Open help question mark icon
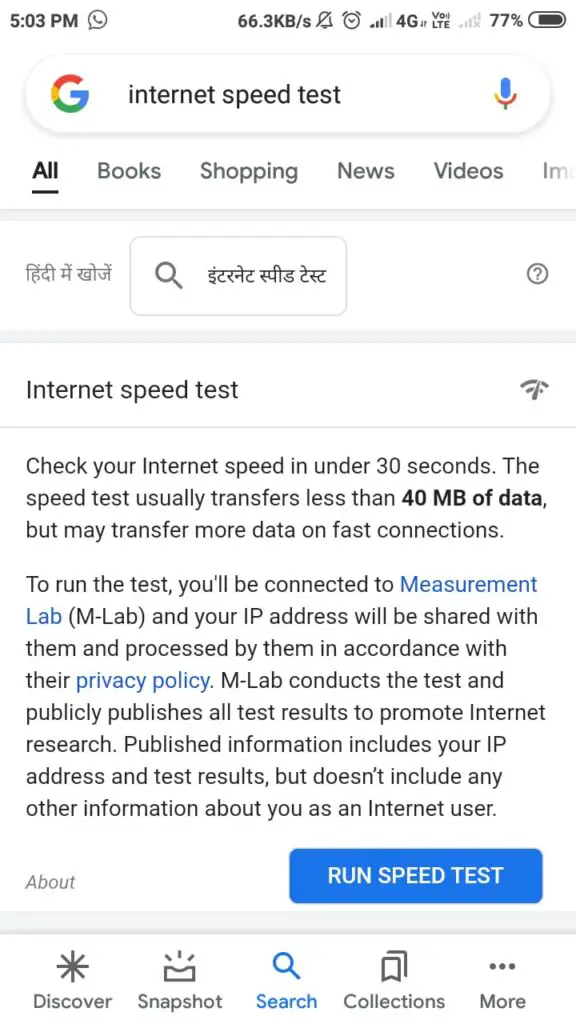Screen dimensions: 576x1024 click(537, 274)
